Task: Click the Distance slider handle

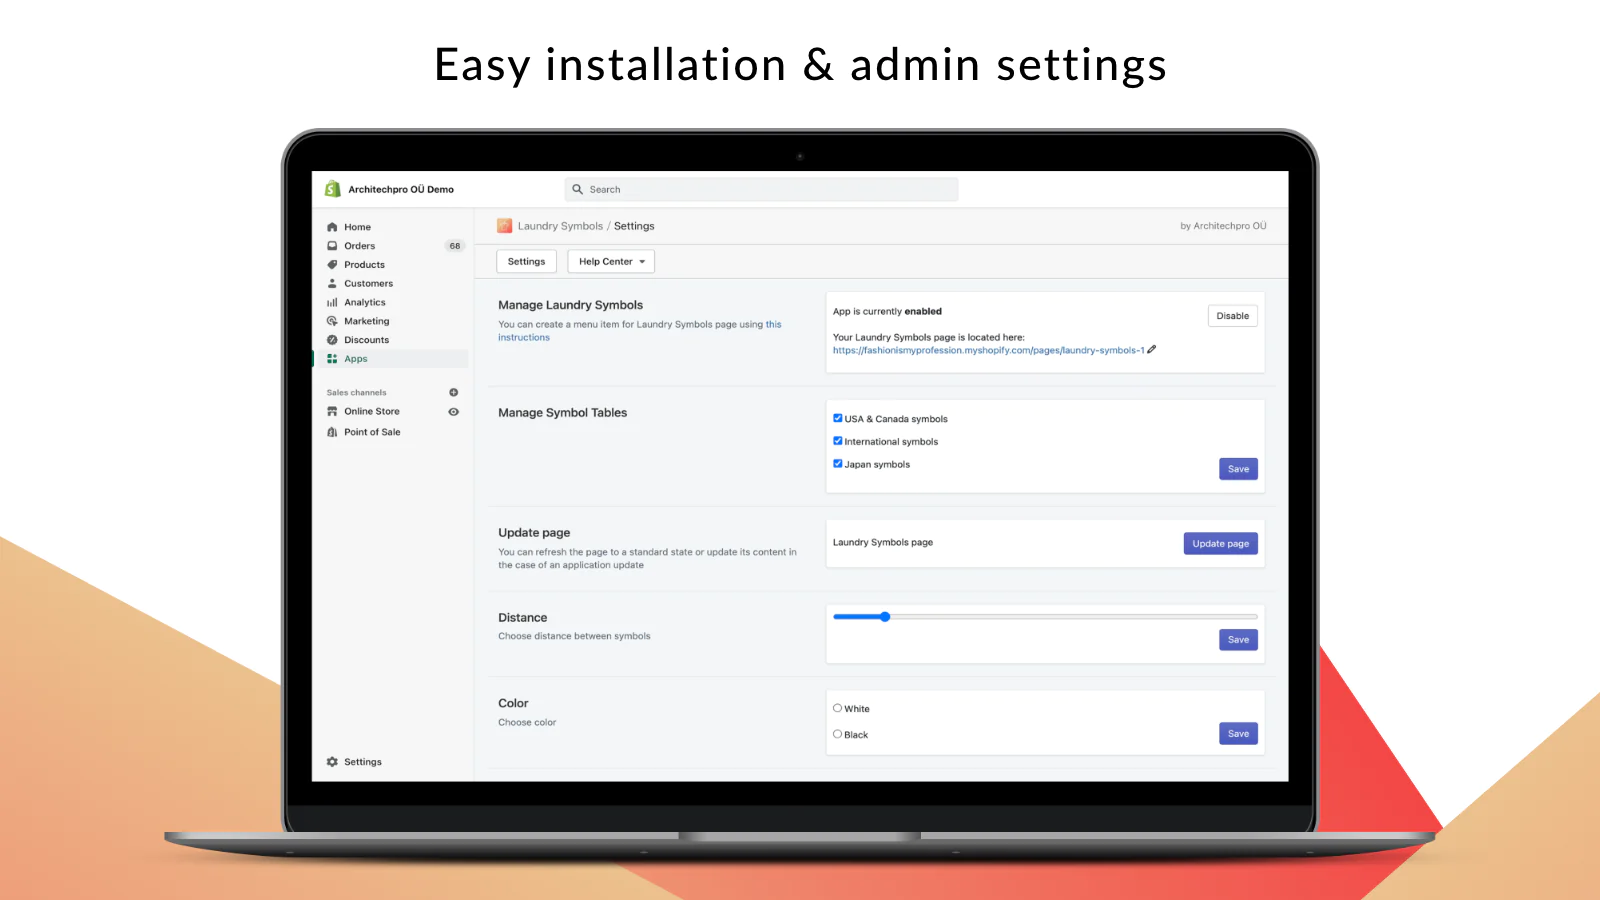Action: (885, 617)
